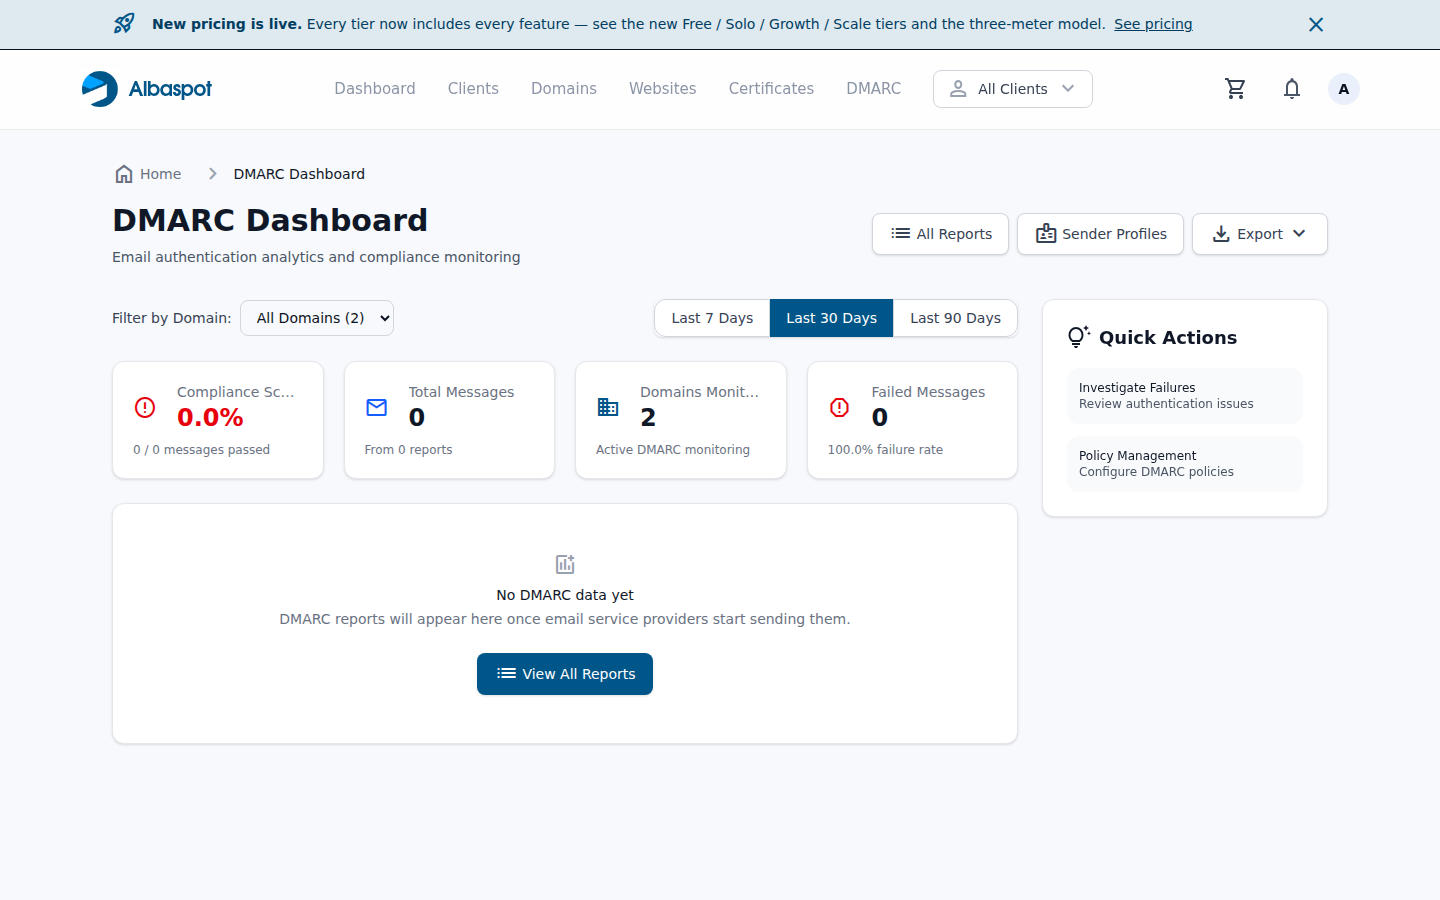Image resolution: width=1440 pixels, height=900 pixels.
Task: Click the chevron in All Clients selector
Action: 1068,89
